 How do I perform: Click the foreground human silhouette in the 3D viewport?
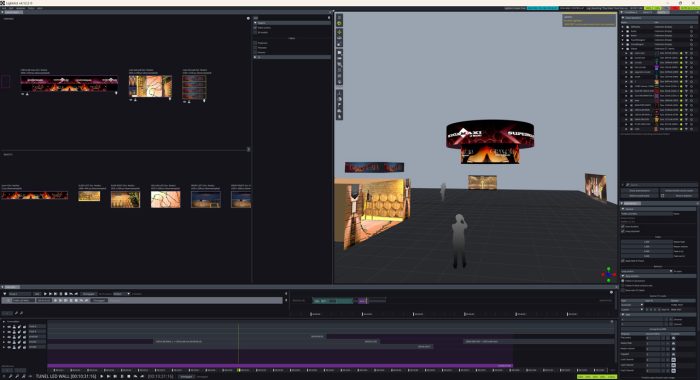pos(459,241)
